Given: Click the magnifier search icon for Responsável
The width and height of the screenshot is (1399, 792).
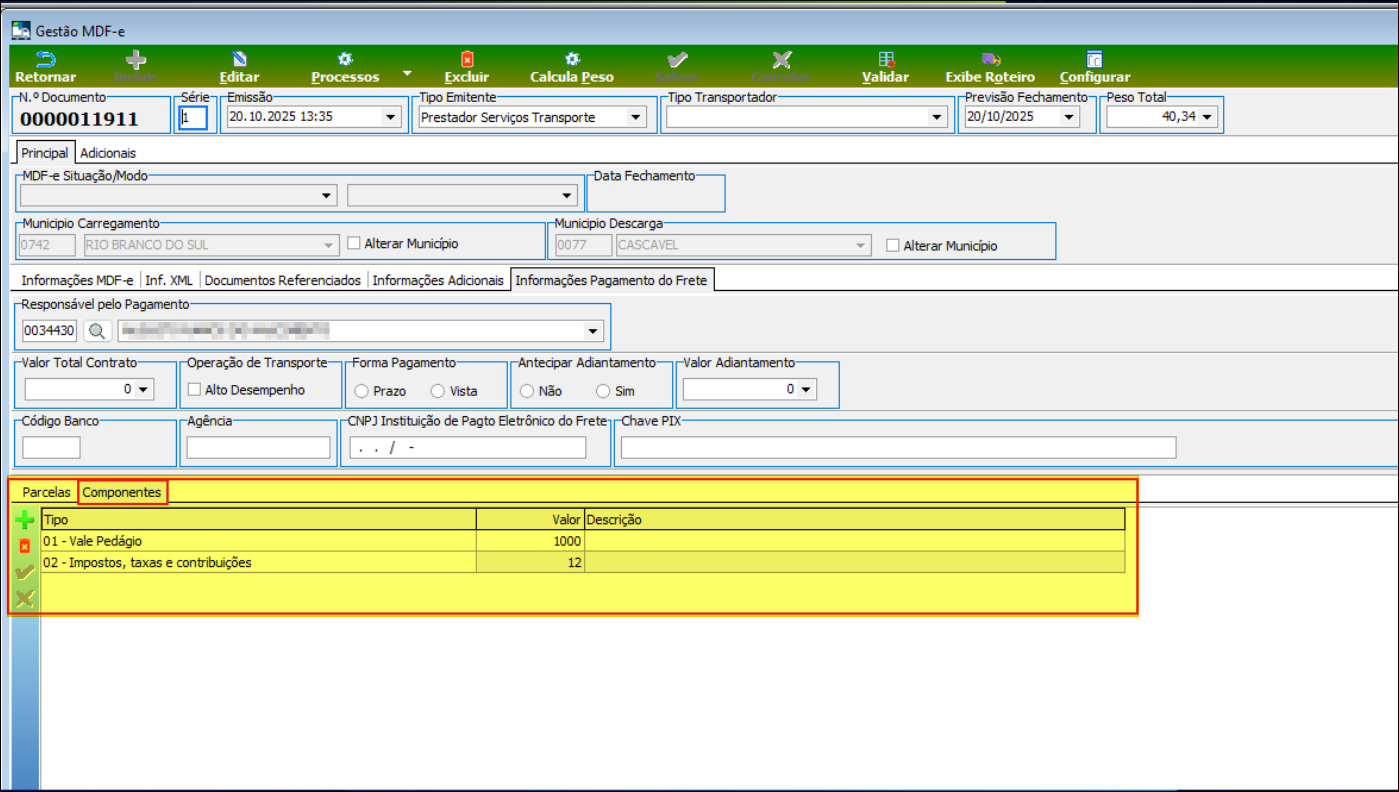Looking at the screenshot, I should [96, 331].
